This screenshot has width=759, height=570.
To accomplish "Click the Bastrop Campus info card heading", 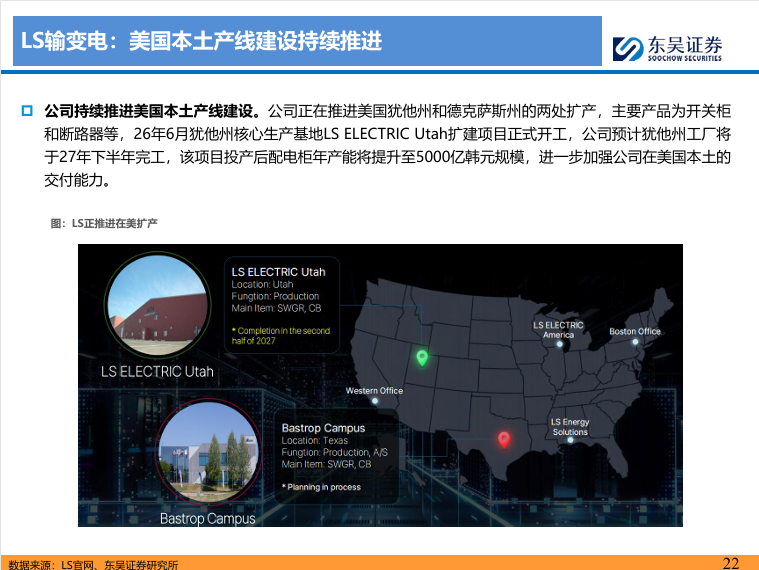I will pos(323,428).
